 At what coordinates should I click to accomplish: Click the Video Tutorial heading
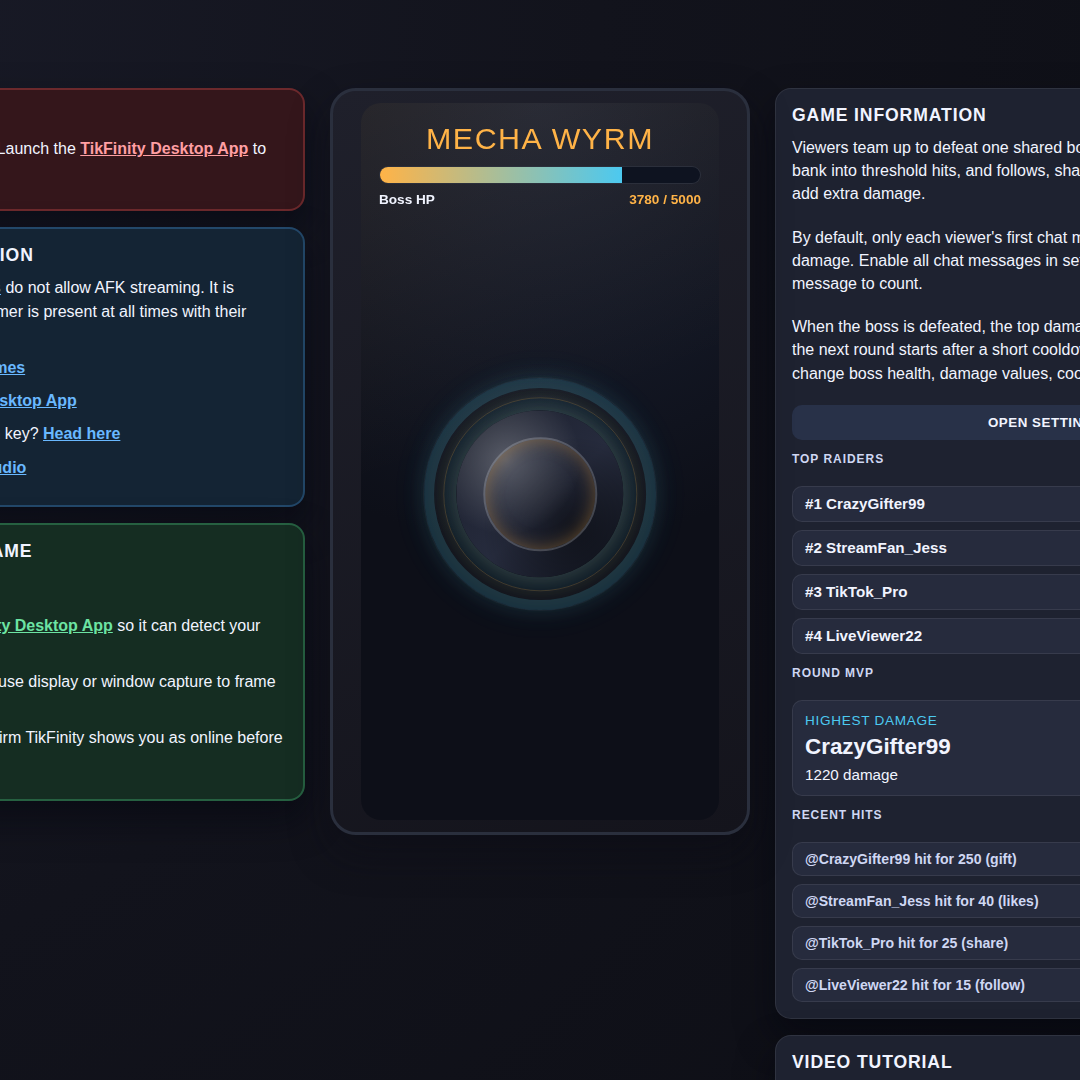[x=872, y=1061]
